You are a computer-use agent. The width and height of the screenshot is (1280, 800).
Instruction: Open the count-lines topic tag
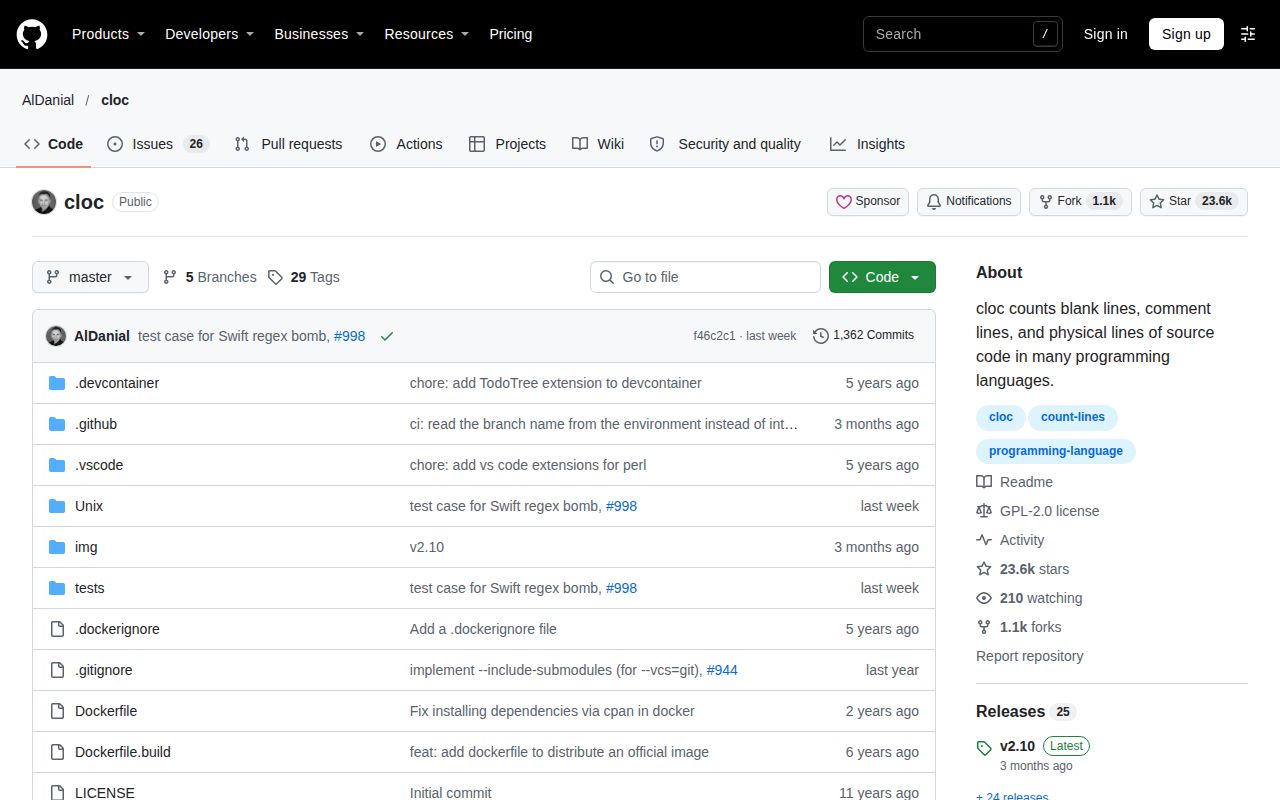point(1073,417)
